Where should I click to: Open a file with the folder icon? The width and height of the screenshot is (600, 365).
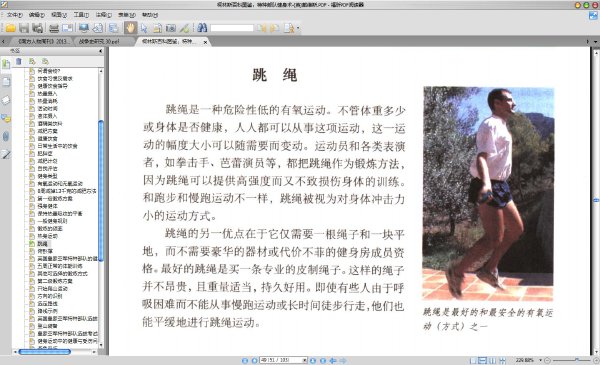click(10, 28)
